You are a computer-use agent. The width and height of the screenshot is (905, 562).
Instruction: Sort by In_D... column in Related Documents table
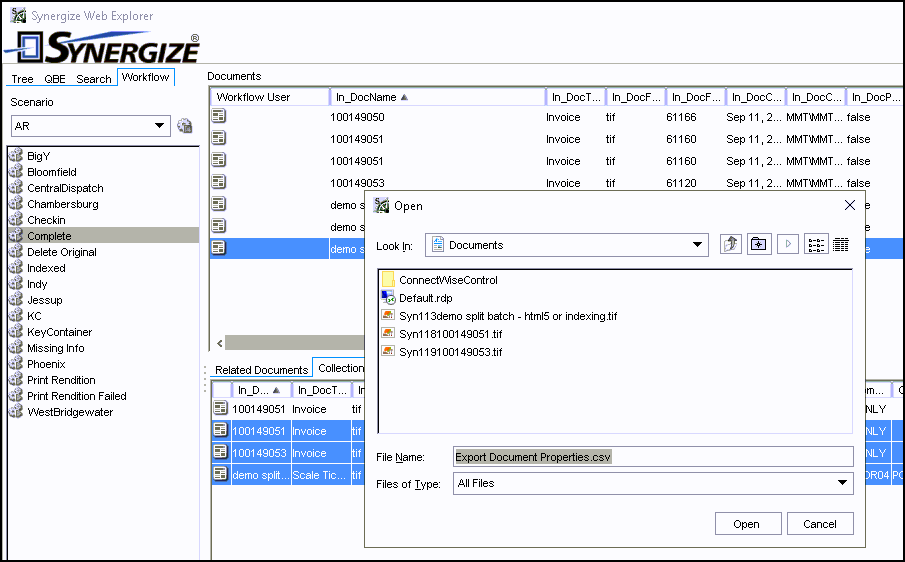tap(260, 391)
